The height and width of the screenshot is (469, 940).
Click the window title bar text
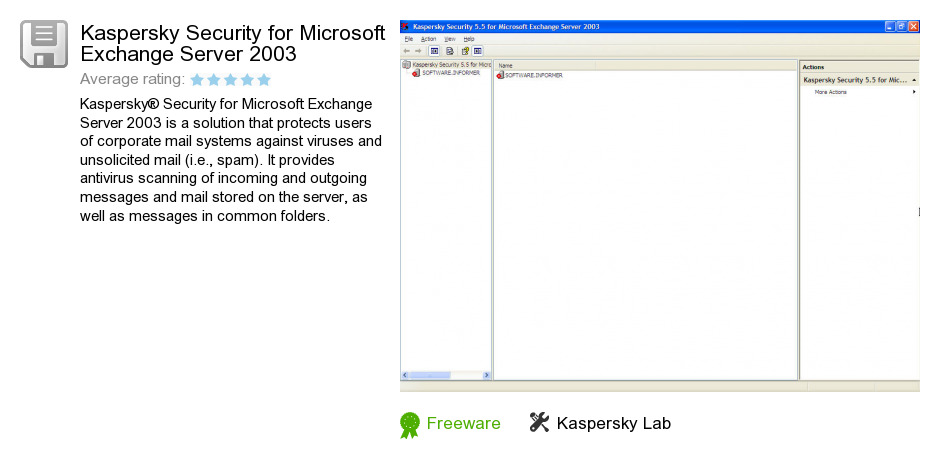(506, 26)
